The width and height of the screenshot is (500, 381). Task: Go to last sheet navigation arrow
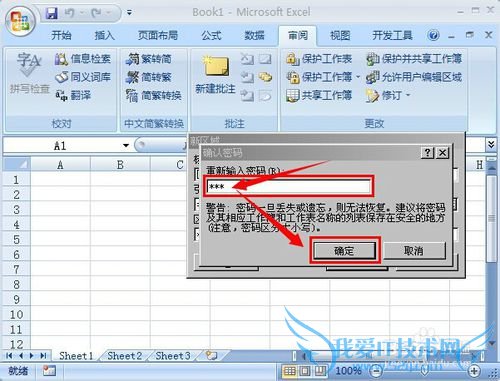tap(44, 356)
